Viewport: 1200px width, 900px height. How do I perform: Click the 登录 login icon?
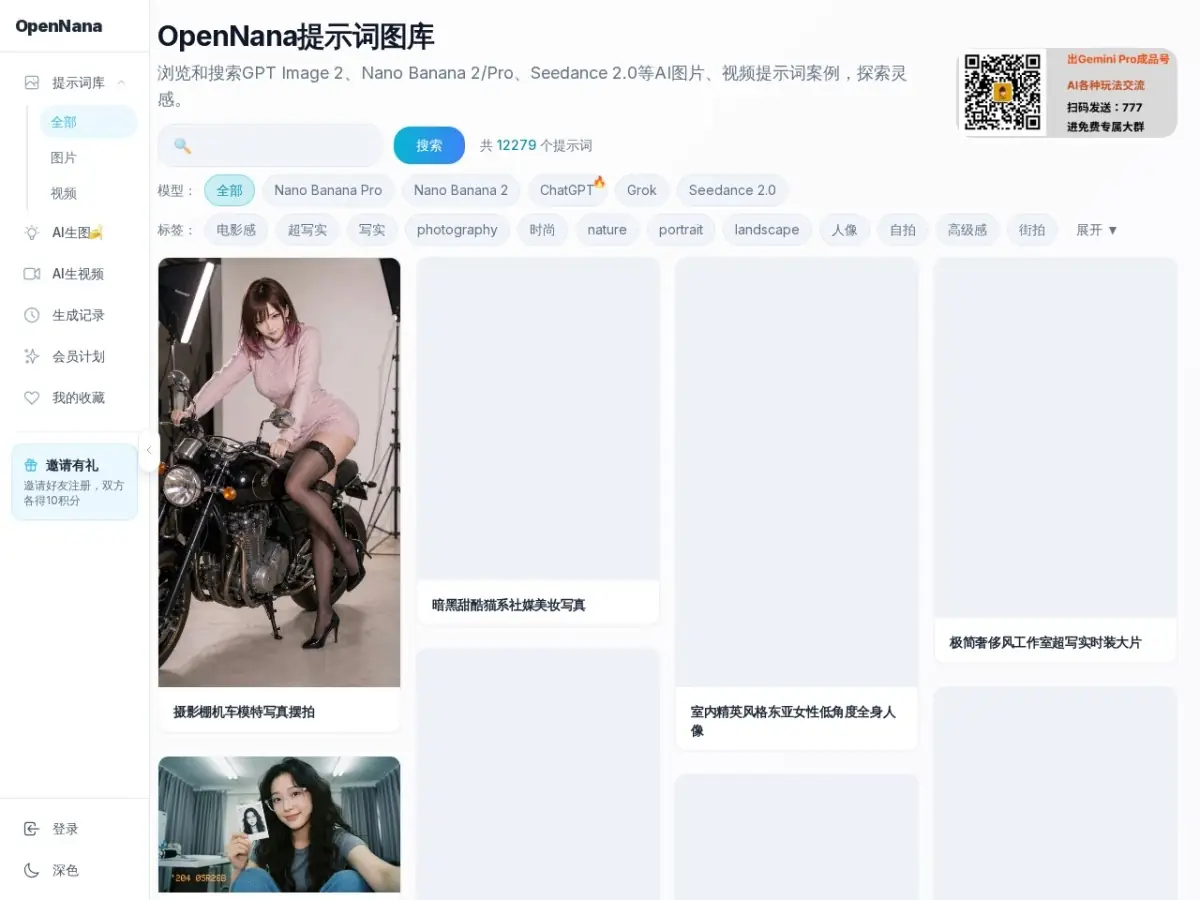click(x=32, y=829)
